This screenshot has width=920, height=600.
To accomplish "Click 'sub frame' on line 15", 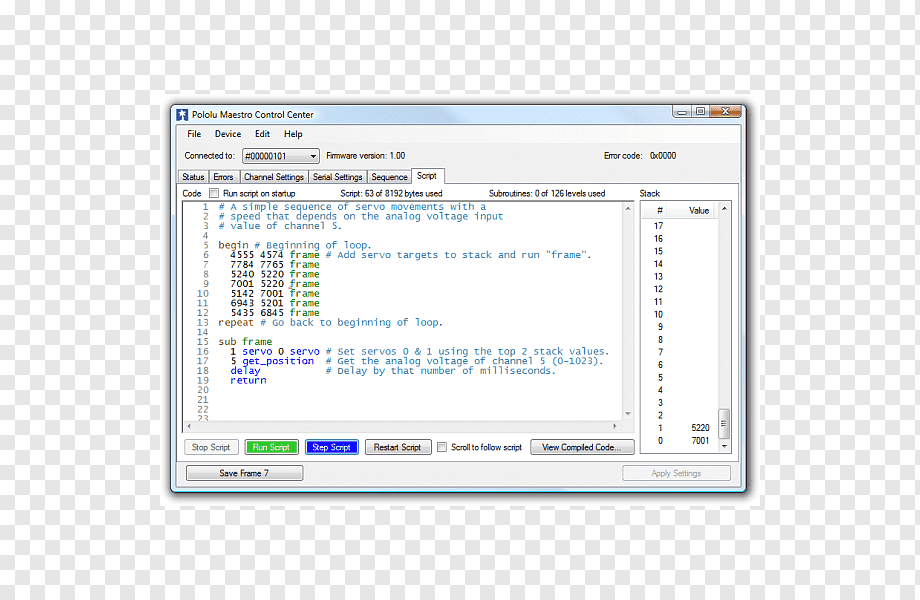I will pos(245,341).
